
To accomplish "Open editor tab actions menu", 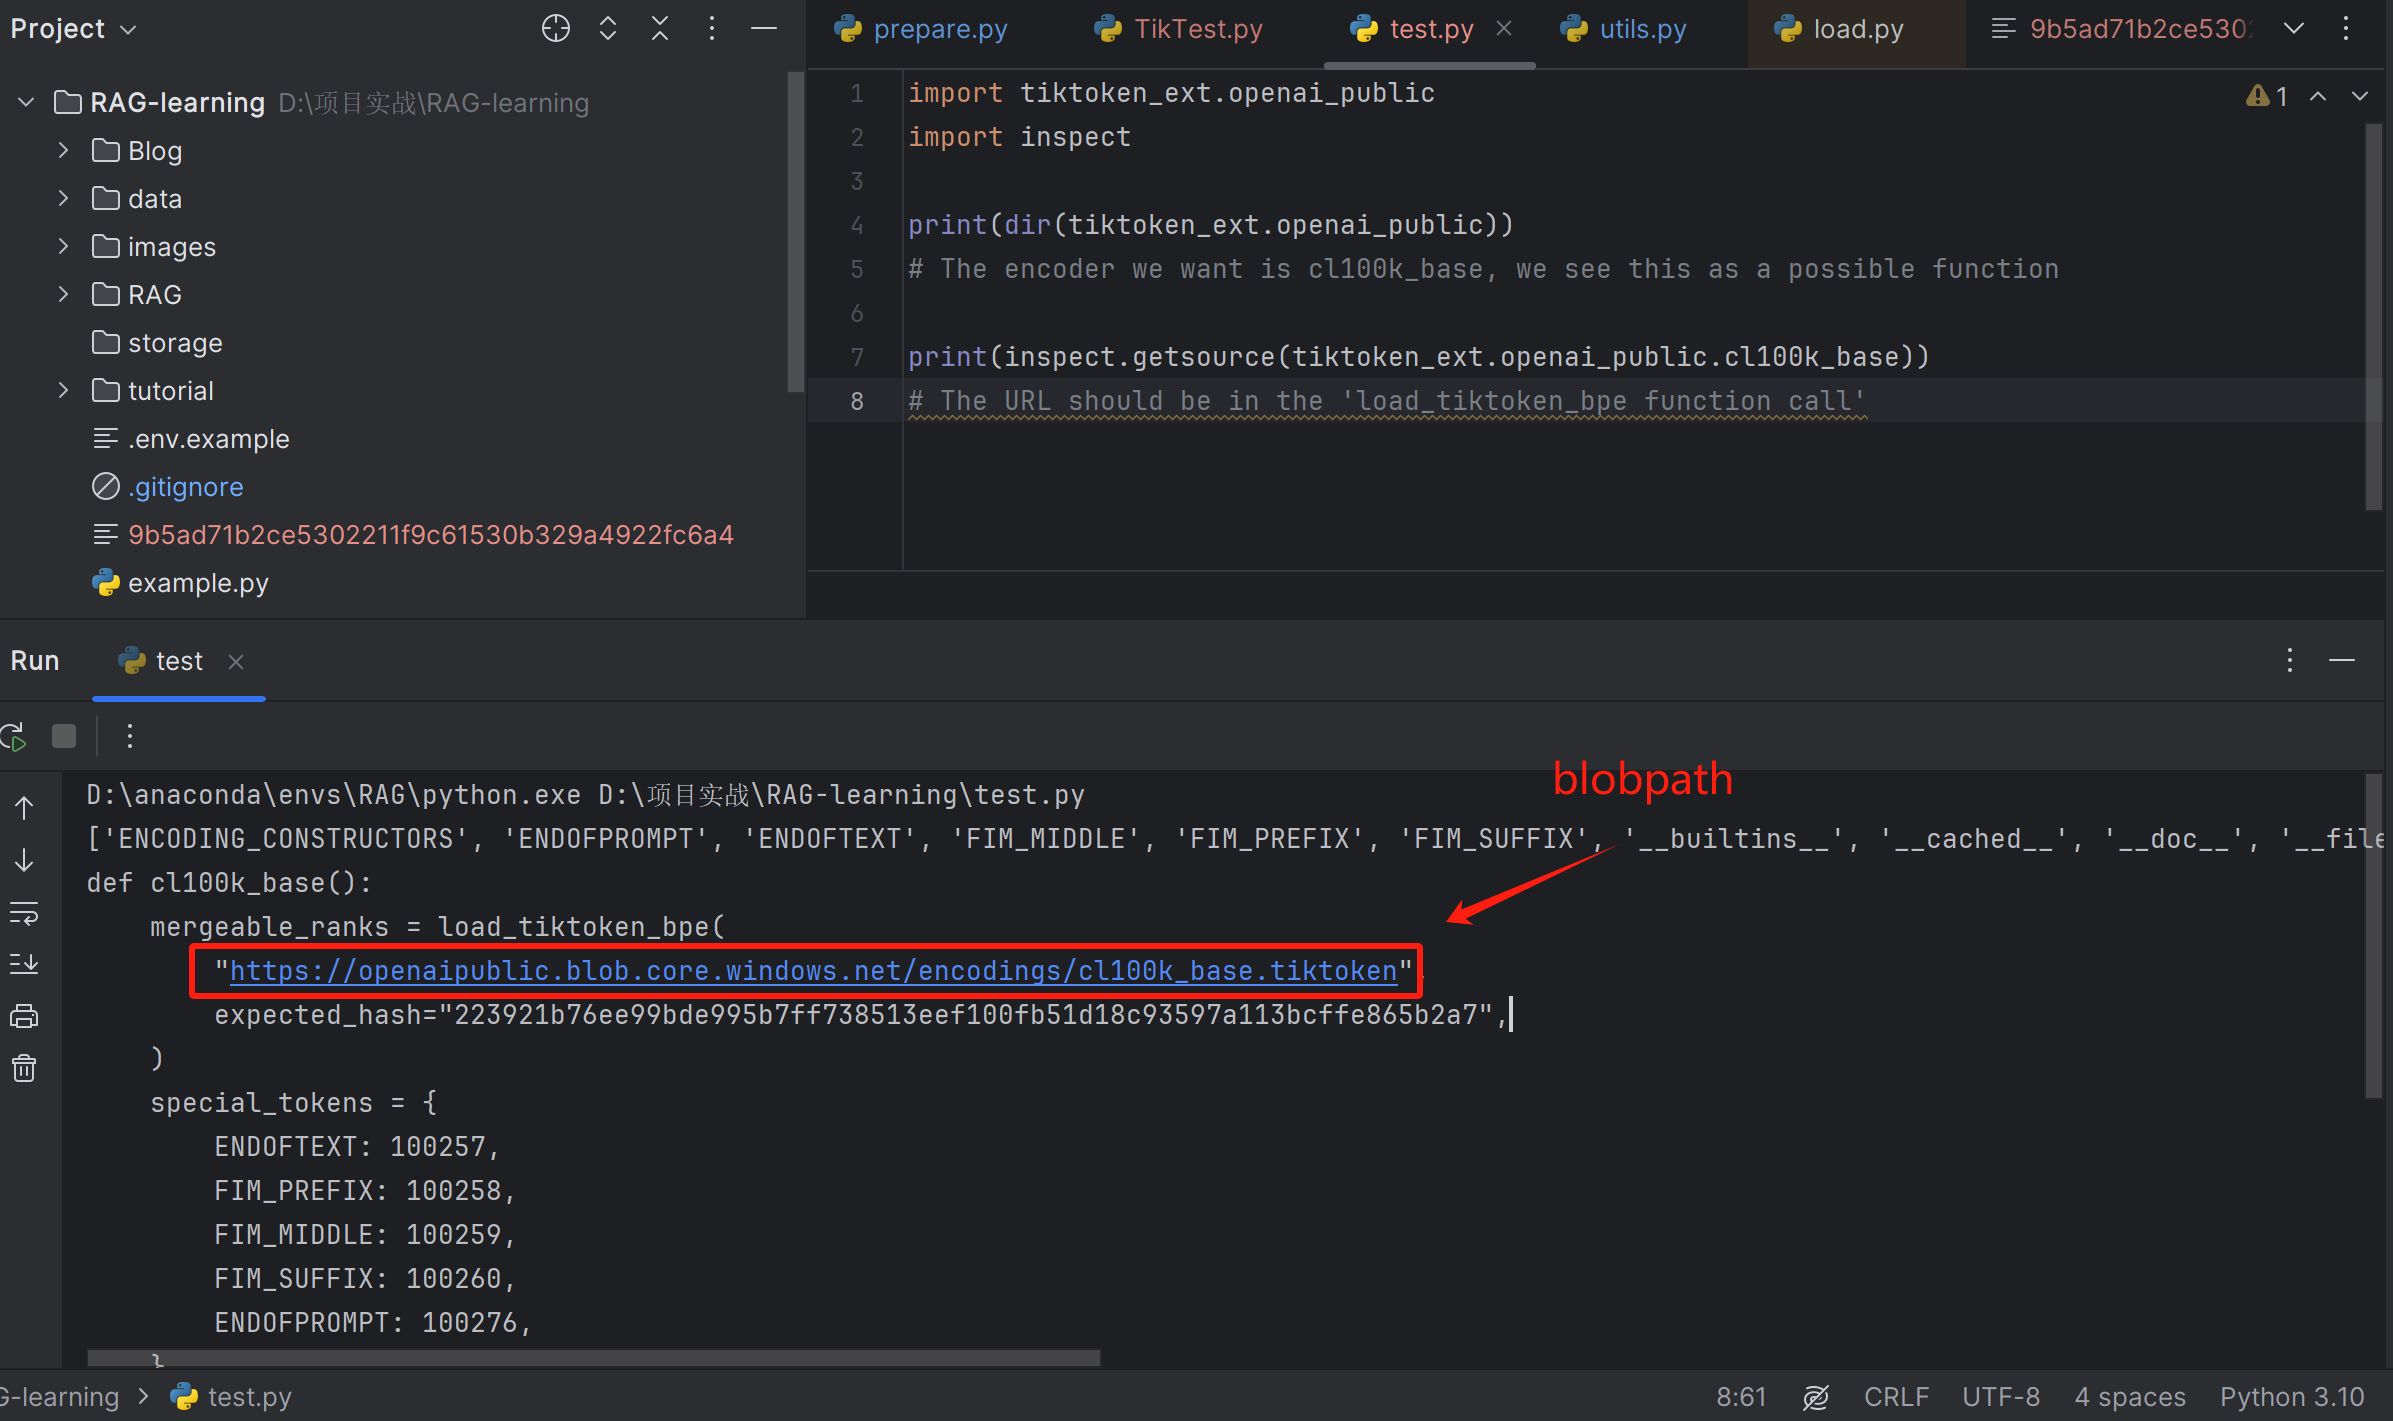I will pos(2346,28).
